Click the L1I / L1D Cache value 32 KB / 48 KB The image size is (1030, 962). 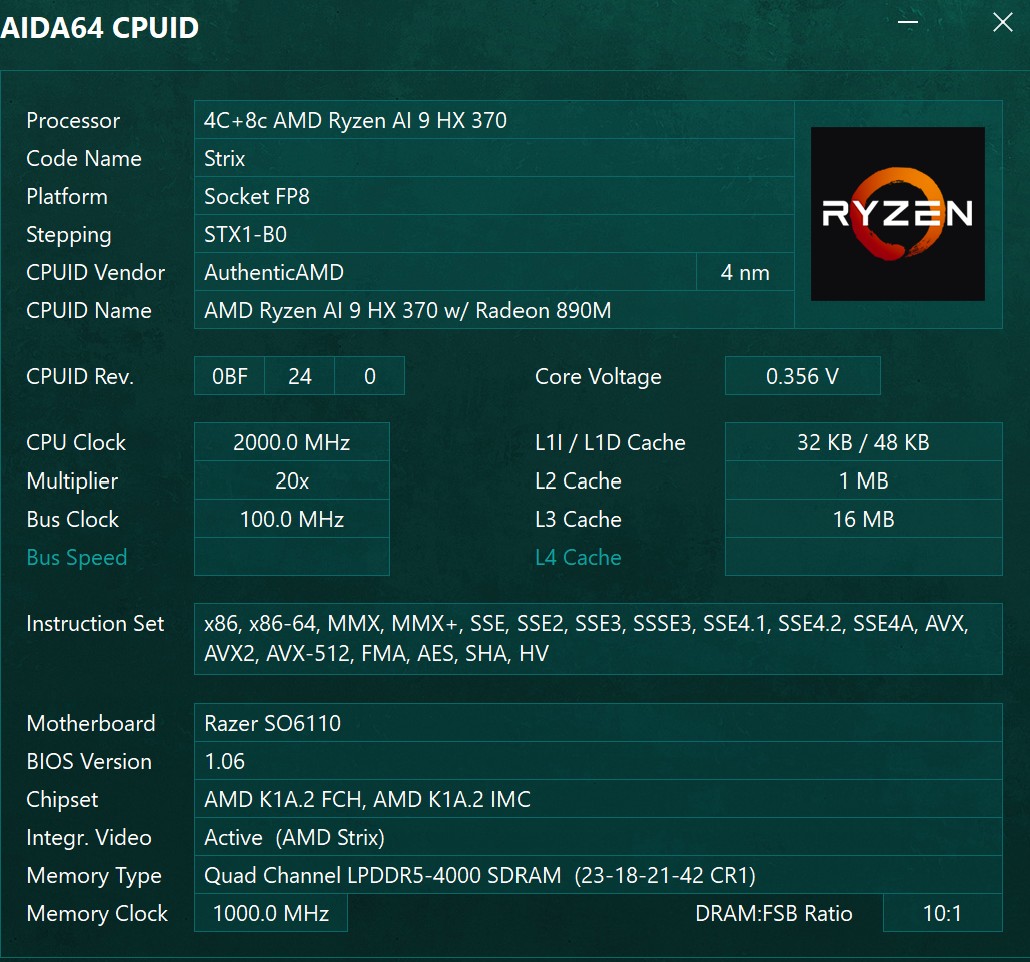tap(863, 442)
